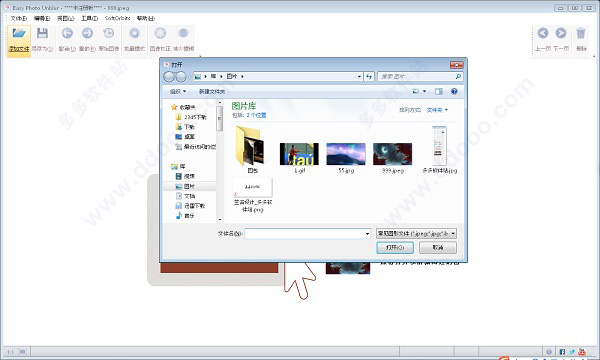The width and height of the screenshot is (600, 360).
Task: Click the YouTube icon in status bar
Action: click(x=582, y=352)
